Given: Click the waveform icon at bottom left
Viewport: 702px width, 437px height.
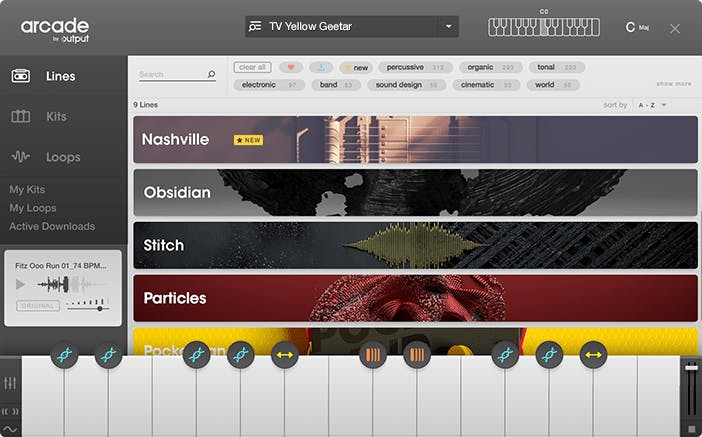Looking at the screenshot, I should click(x=10, y=429).
